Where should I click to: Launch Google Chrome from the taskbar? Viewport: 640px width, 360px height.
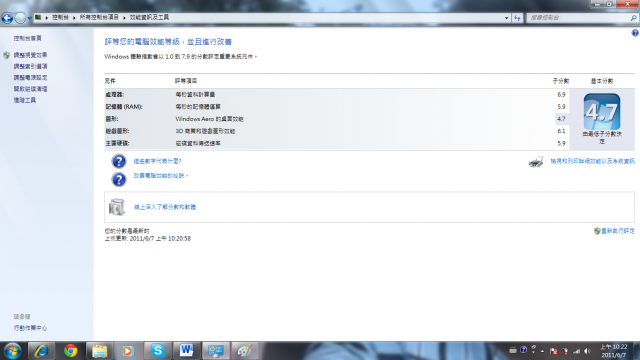(70, 351)
